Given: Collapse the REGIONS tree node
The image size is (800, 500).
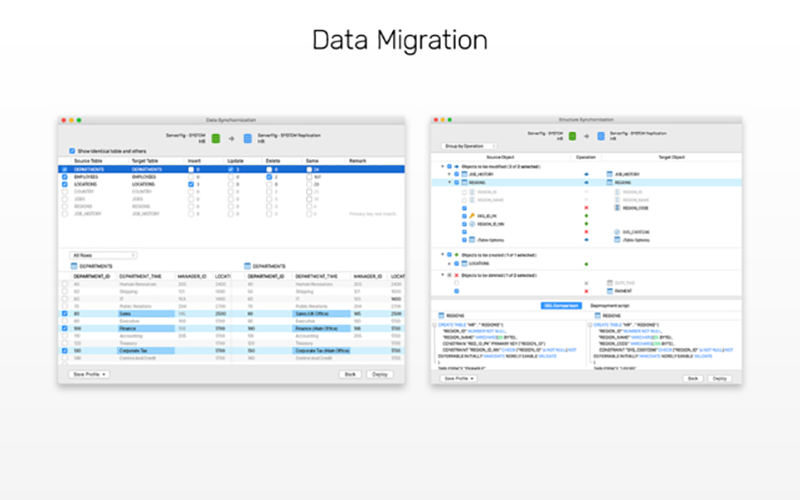Looking at the screenshot, I should 449,183.
